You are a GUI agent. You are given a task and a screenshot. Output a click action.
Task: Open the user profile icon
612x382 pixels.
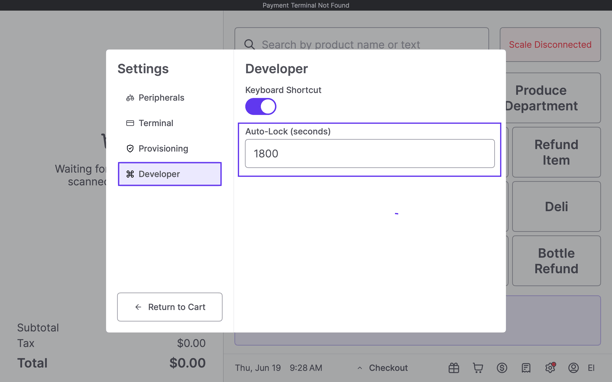(x=573, y=368)
